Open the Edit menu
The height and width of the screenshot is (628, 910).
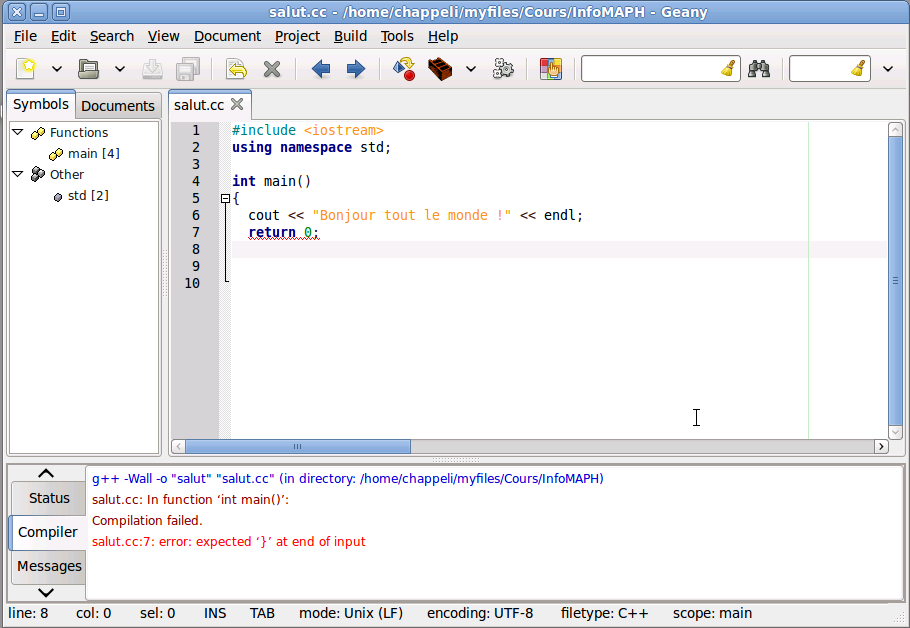click(x=63, y=36)
